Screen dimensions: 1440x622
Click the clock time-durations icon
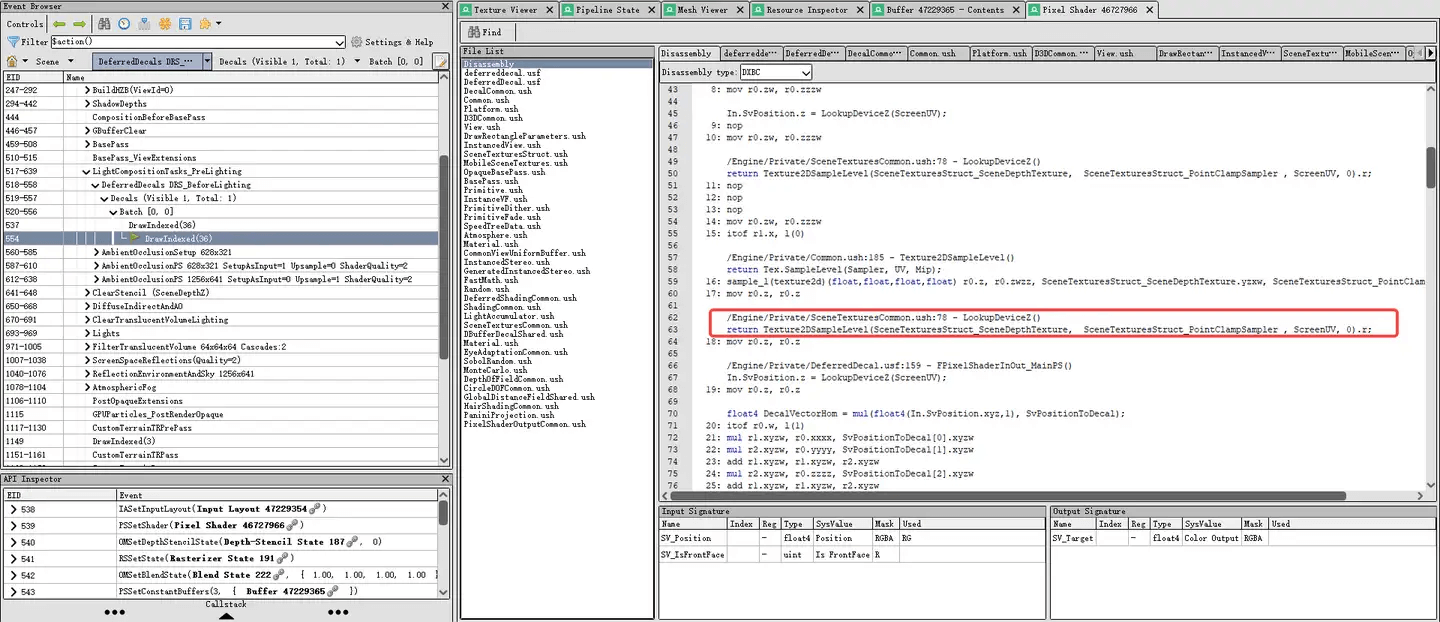click(123, 23)
